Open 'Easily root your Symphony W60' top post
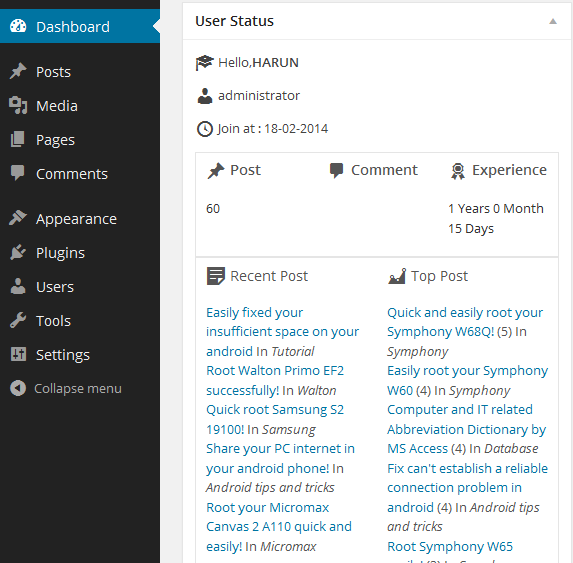573x563 pixels. [467, 380]
